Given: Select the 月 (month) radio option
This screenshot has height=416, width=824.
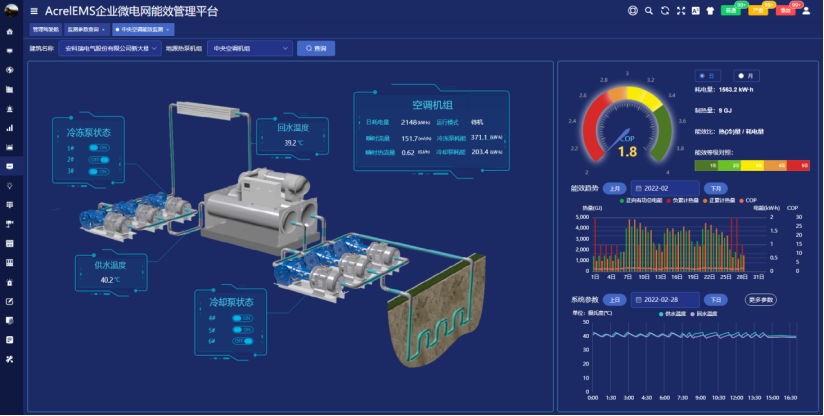Looking at the screenshot, I should [746, 75].
